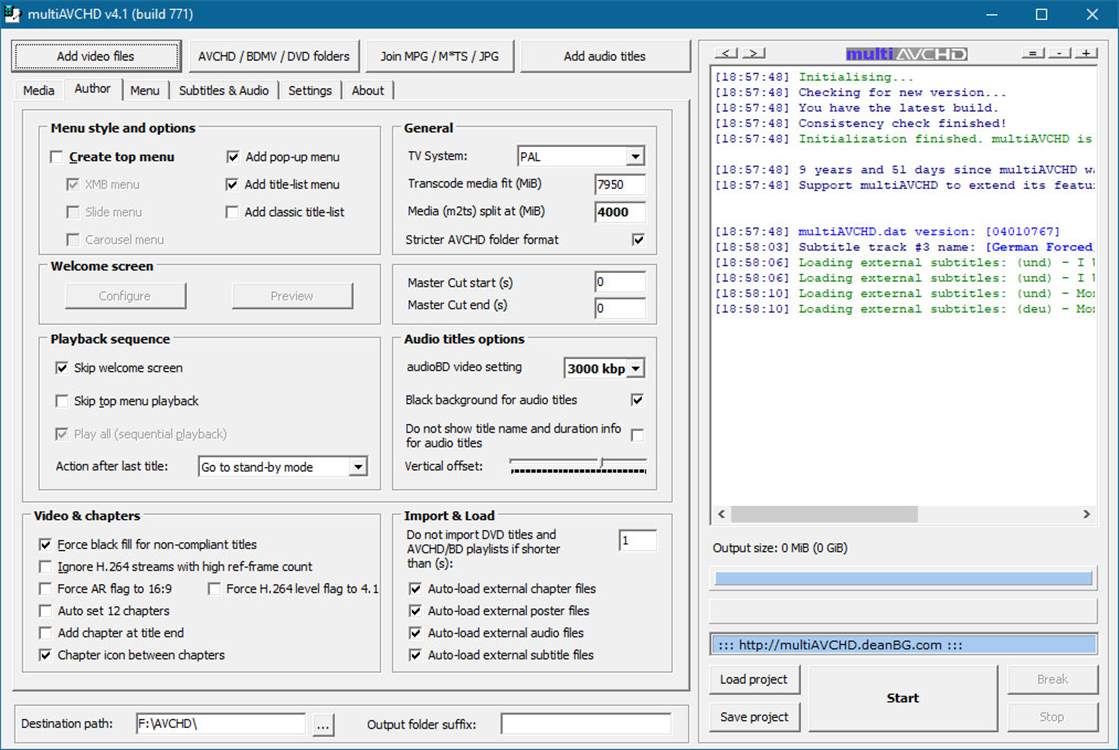Viewport: 1119px width, 750px height.
Task: Toggle Stricter AVCHD folder format checkbox
Action: [638, 240]
